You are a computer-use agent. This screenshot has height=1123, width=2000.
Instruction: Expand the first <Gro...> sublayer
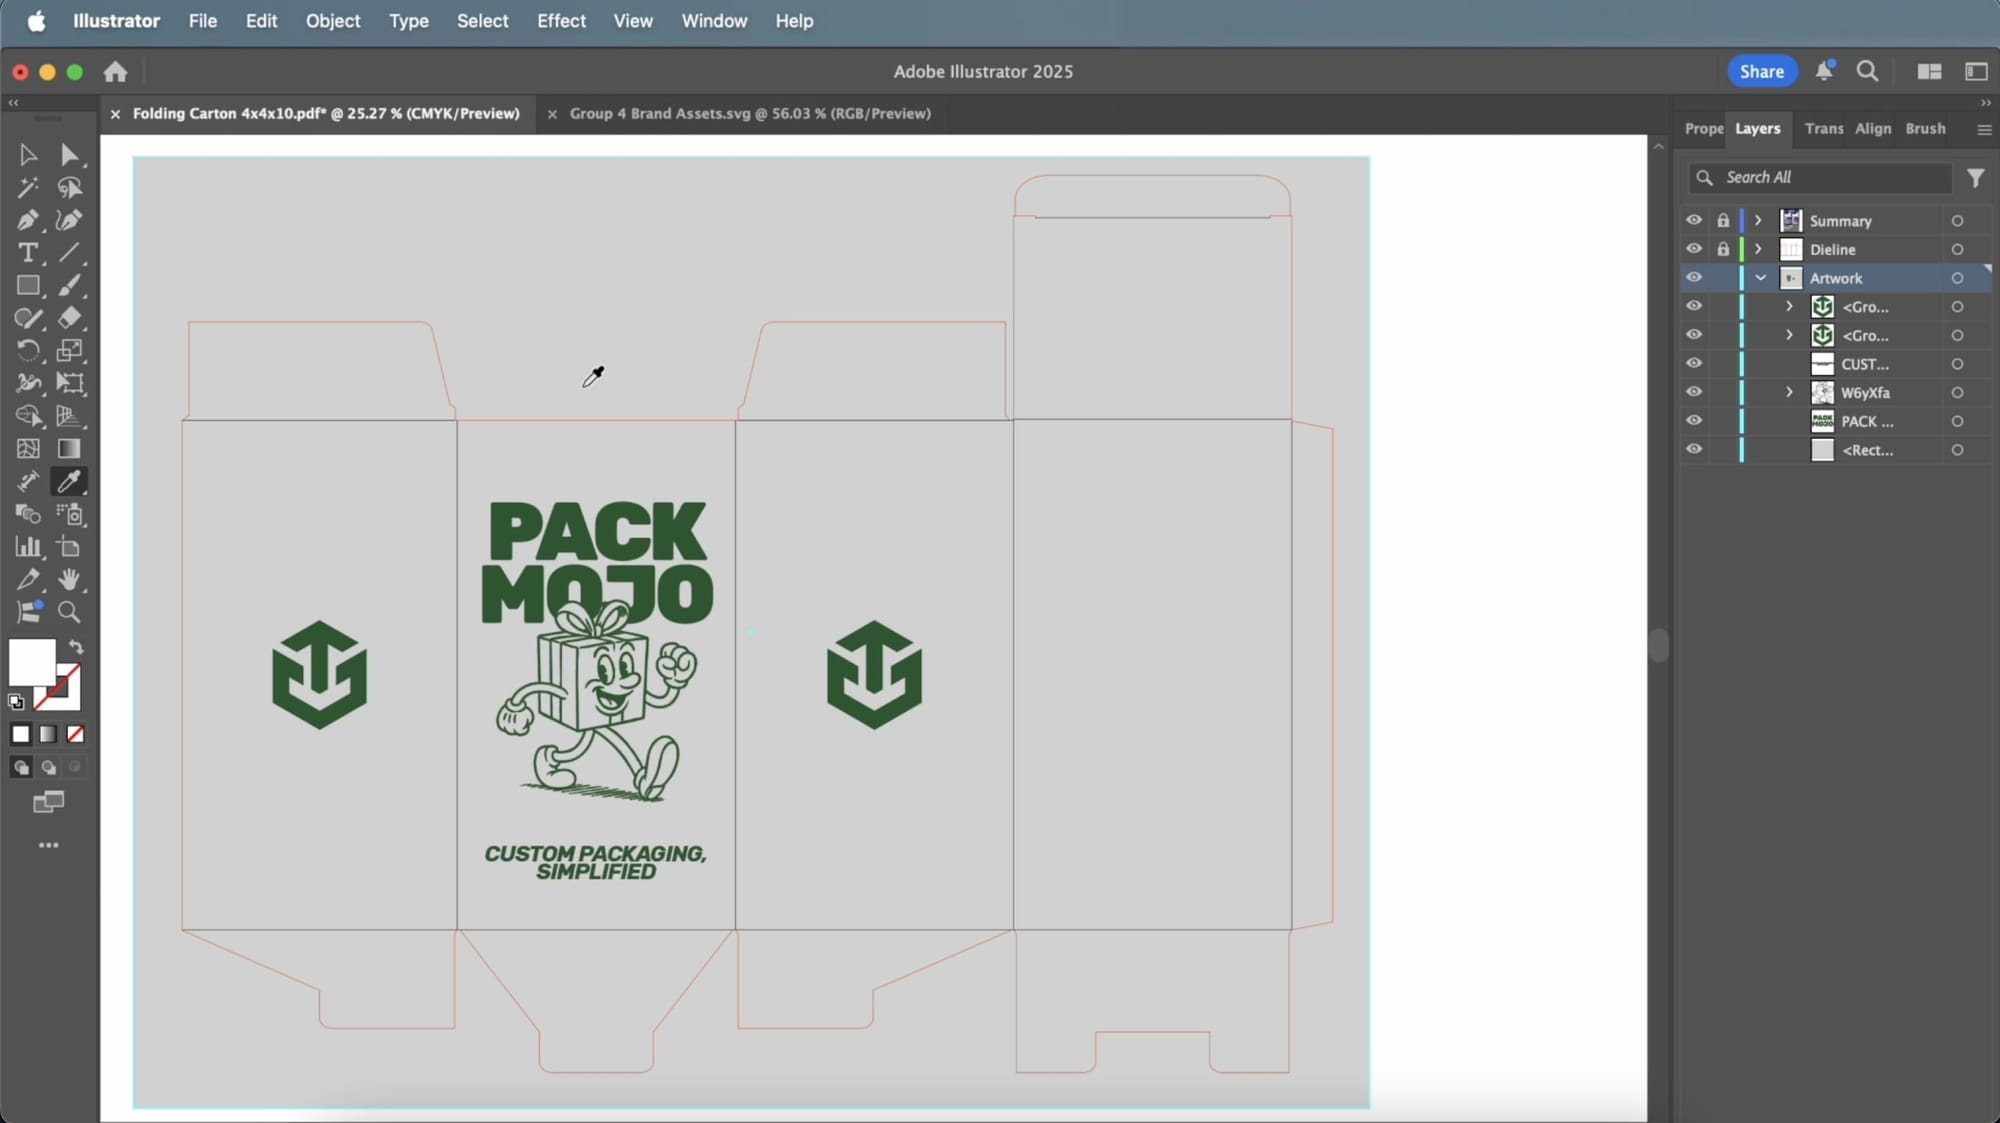pos(1790,306)
